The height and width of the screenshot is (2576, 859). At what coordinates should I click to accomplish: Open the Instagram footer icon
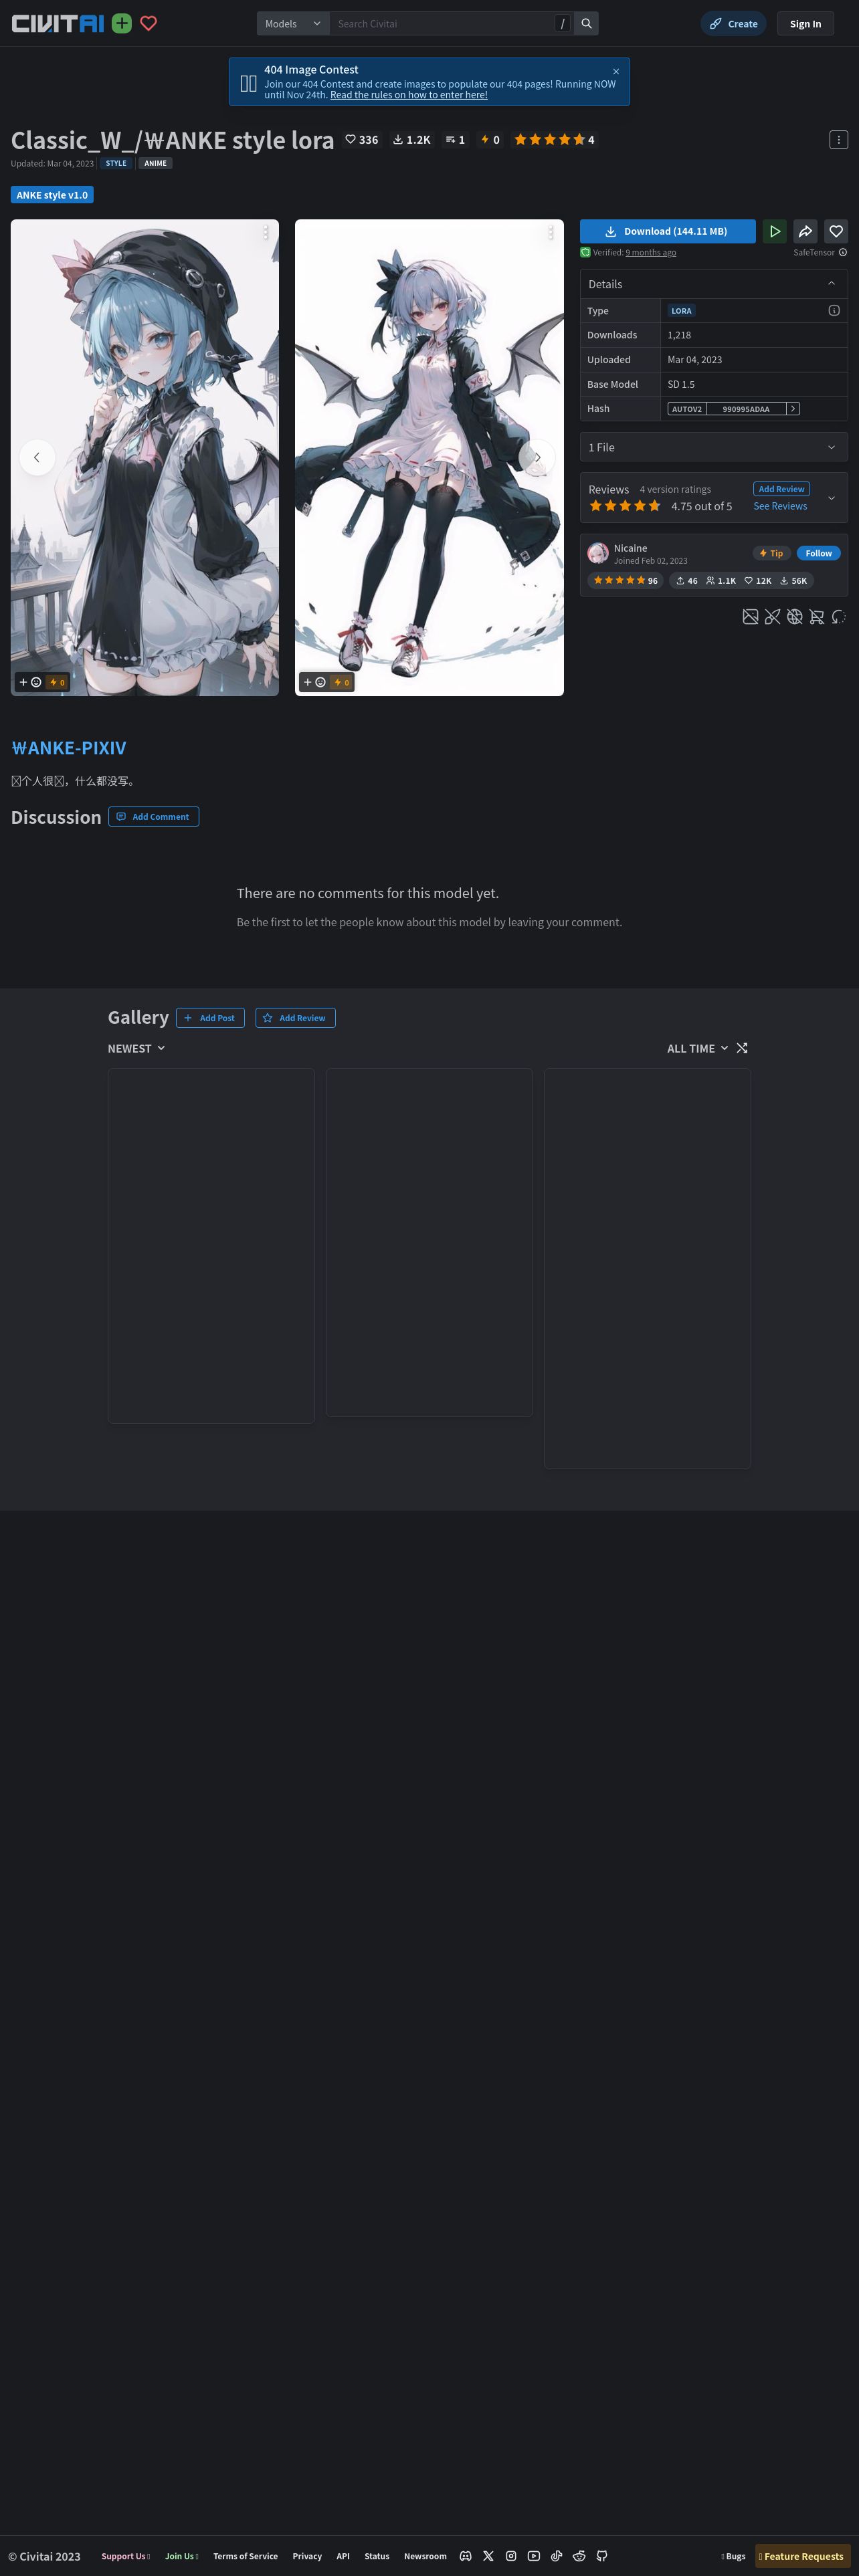pos(511,2555)
